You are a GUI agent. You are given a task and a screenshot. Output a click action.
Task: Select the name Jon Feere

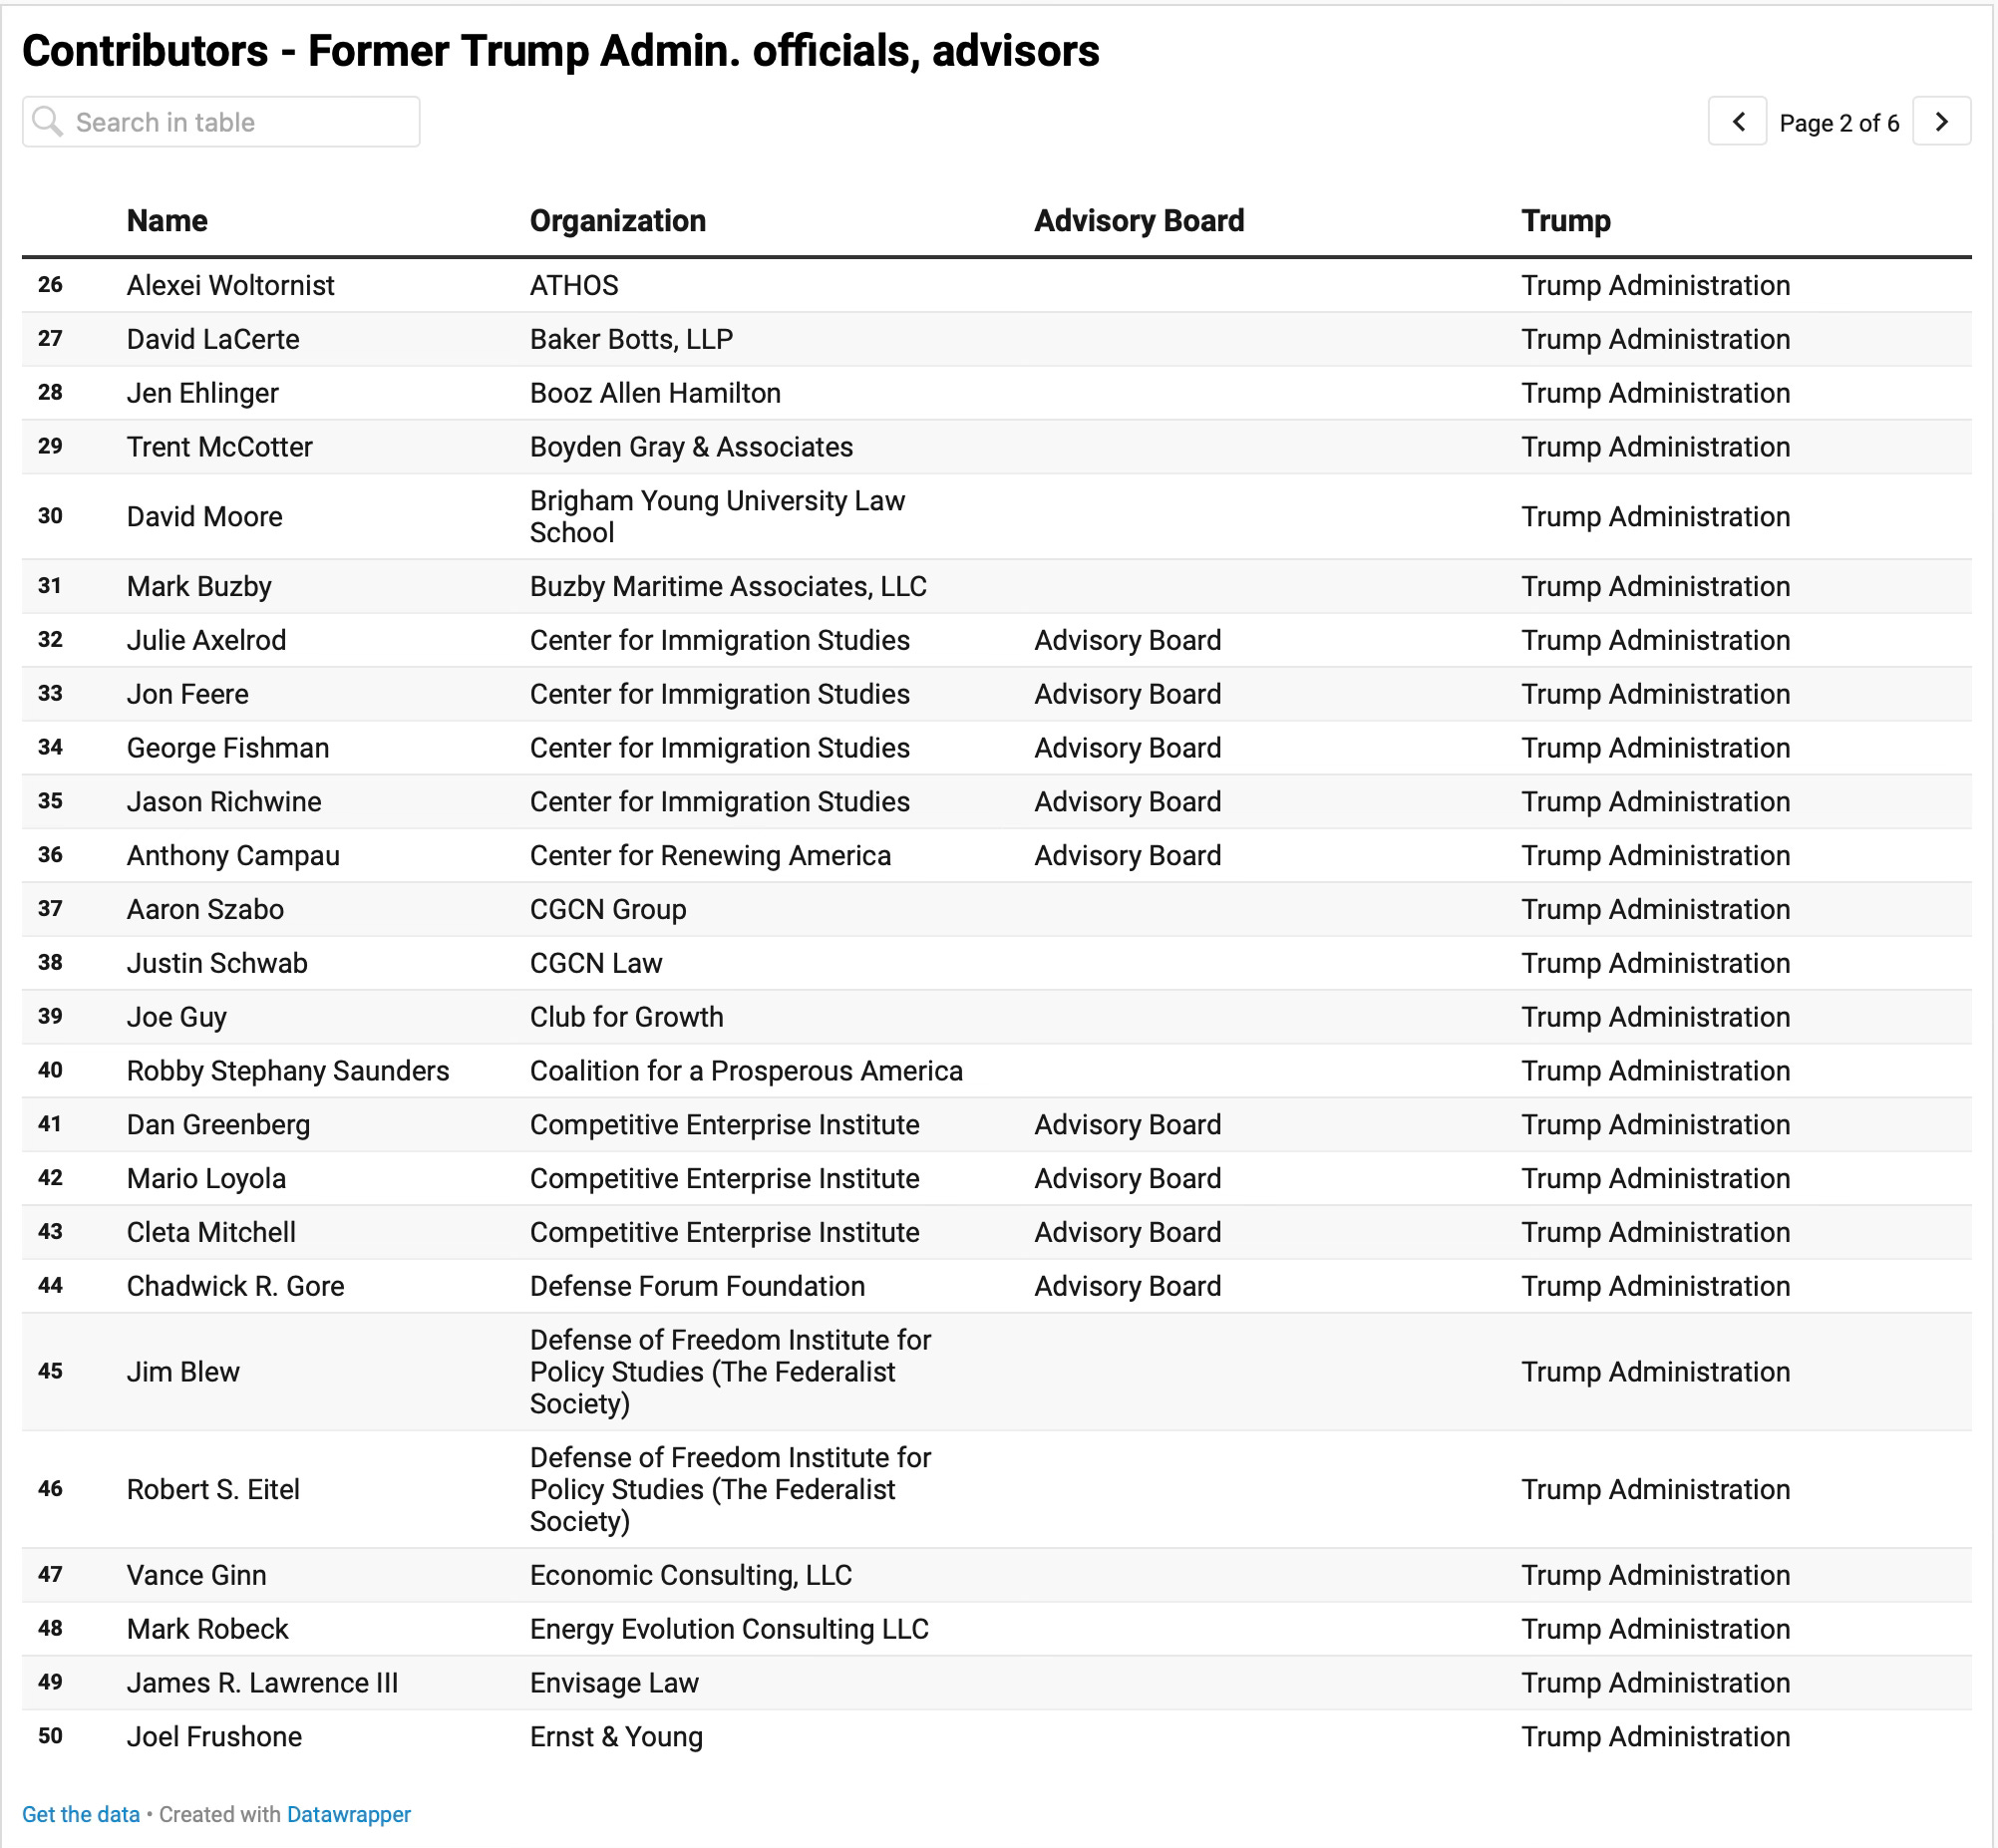188,695
